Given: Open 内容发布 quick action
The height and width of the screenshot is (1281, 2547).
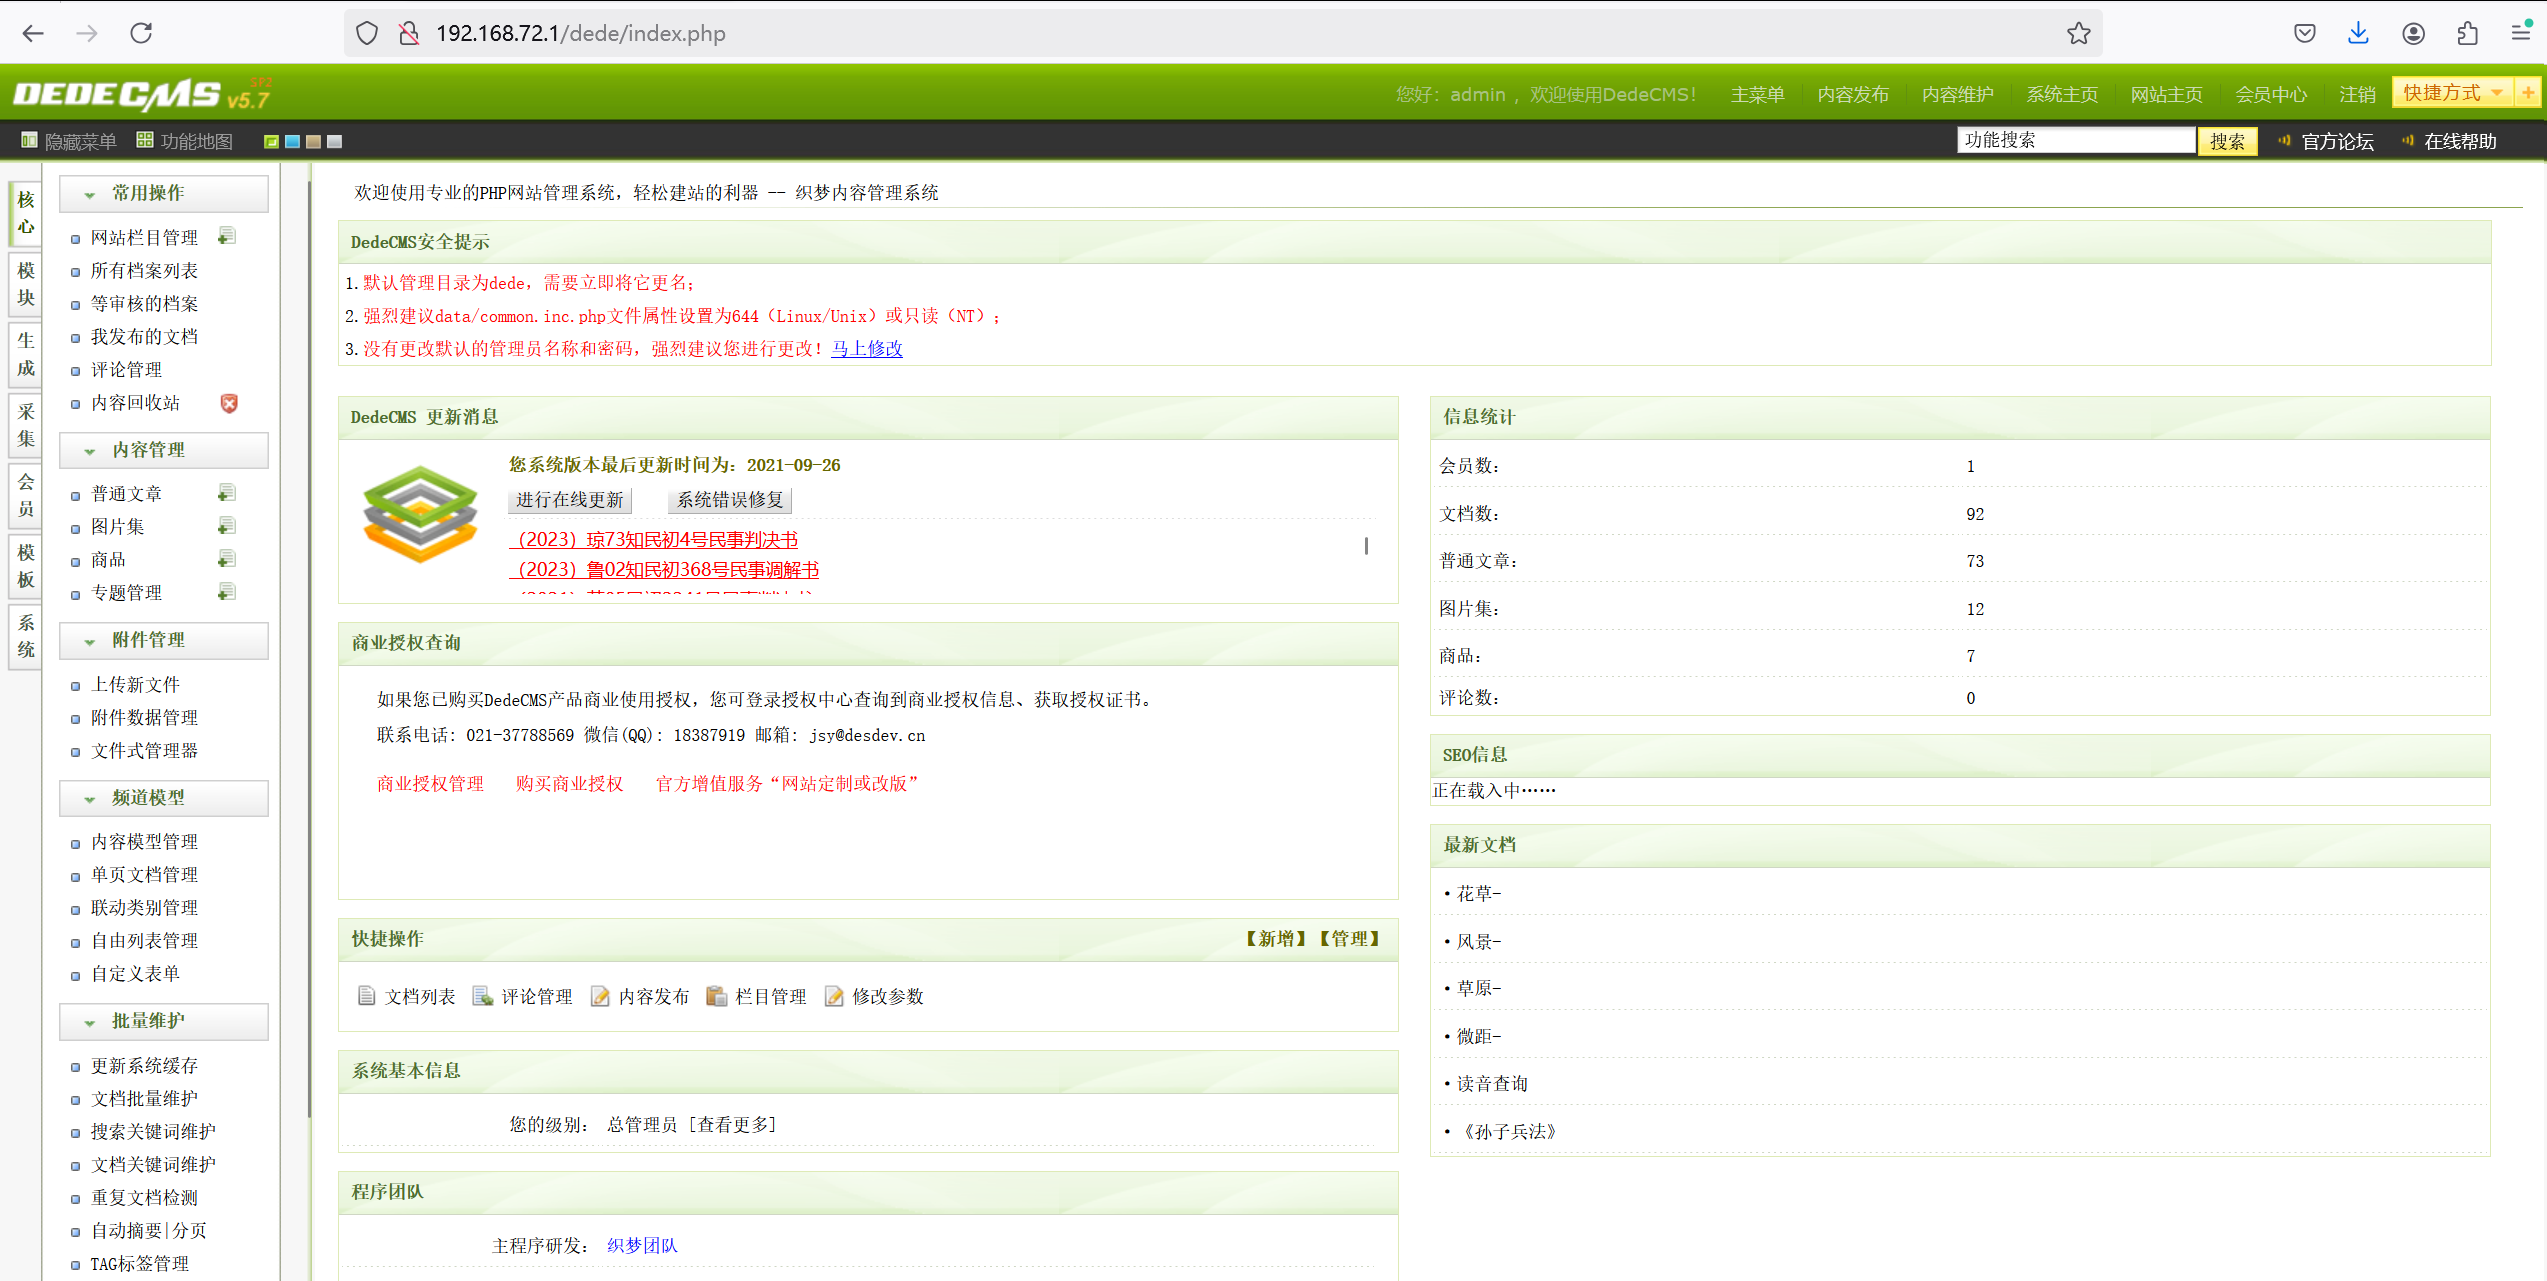Looking at the screenshot, I should point(640,996).
